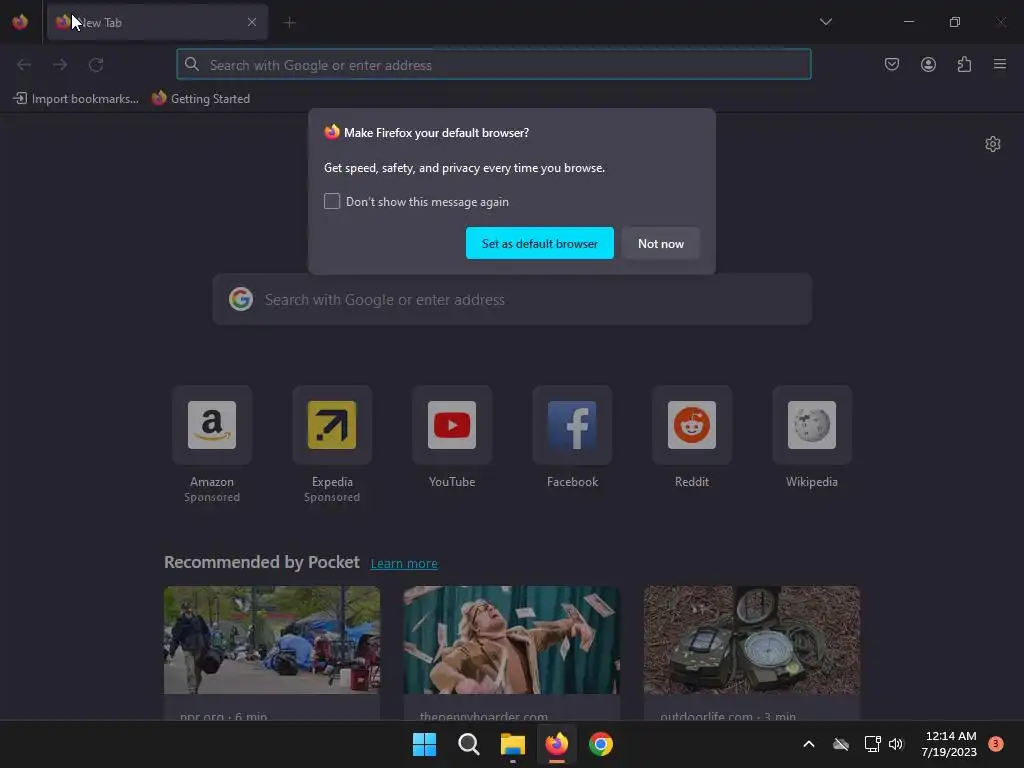This screenshot has width=1024, height=768.
Task: Select the New Tab tab
Action: point(157,22)
